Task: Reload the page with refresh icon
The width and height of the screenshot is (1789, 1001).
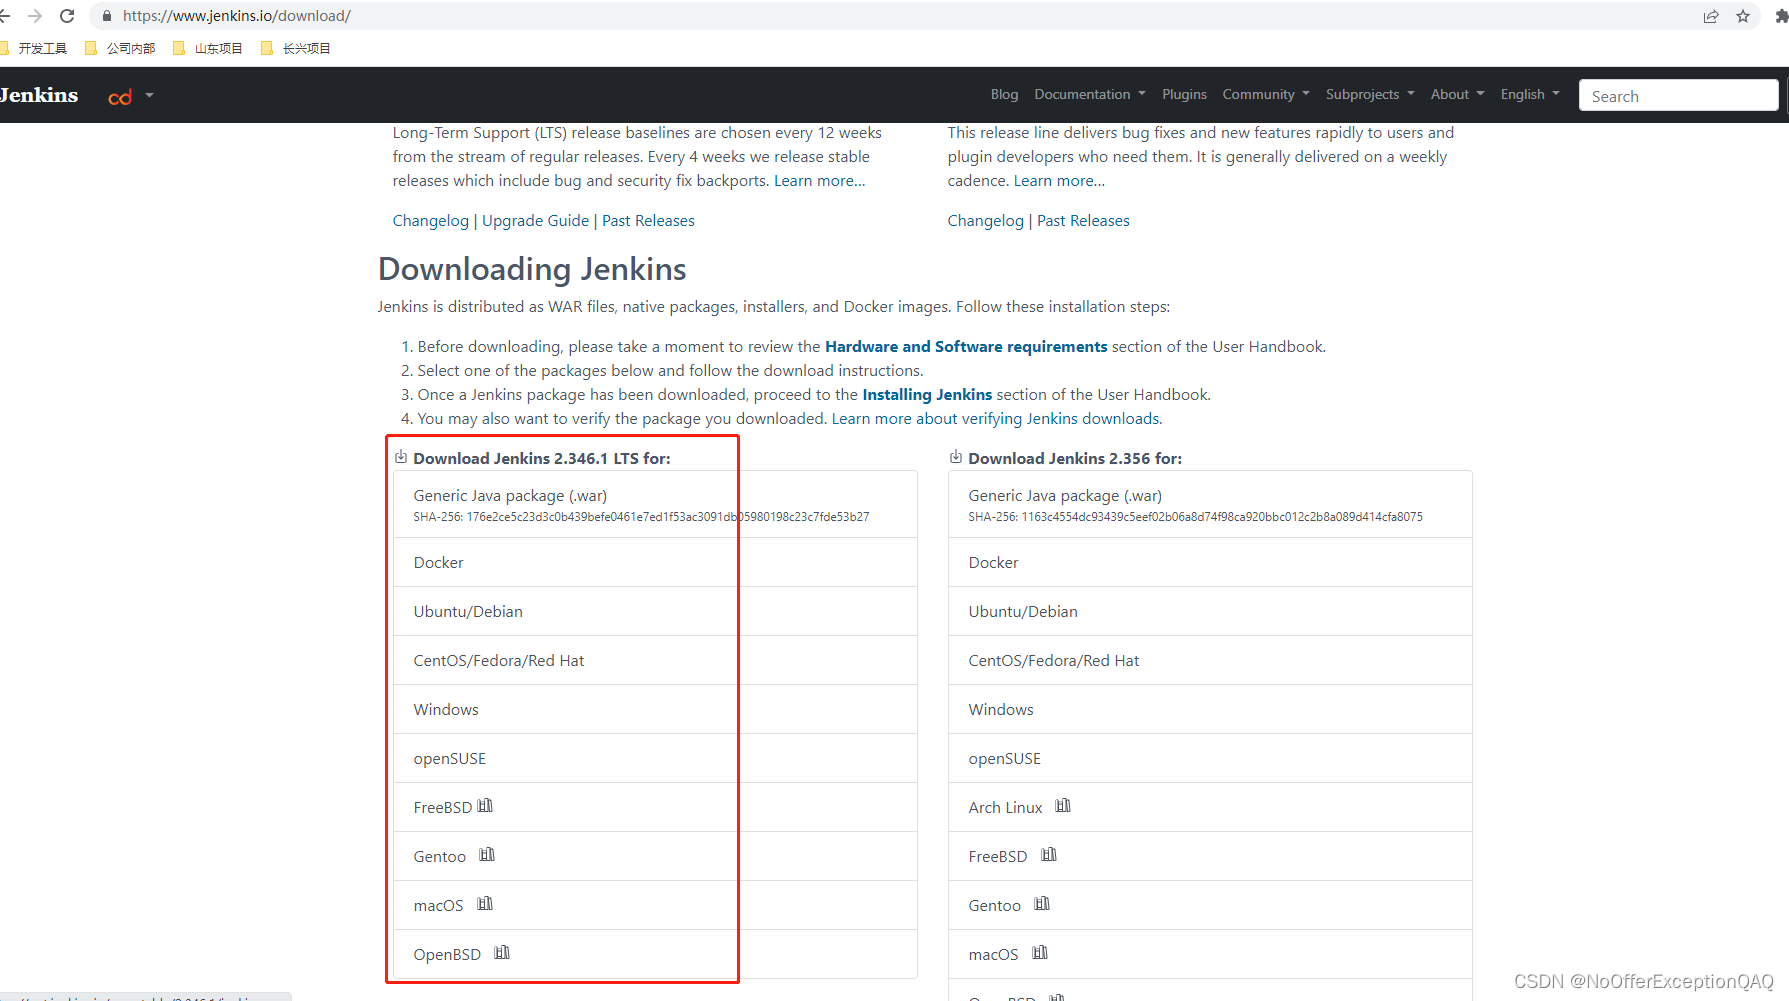Action: point(67,16)
